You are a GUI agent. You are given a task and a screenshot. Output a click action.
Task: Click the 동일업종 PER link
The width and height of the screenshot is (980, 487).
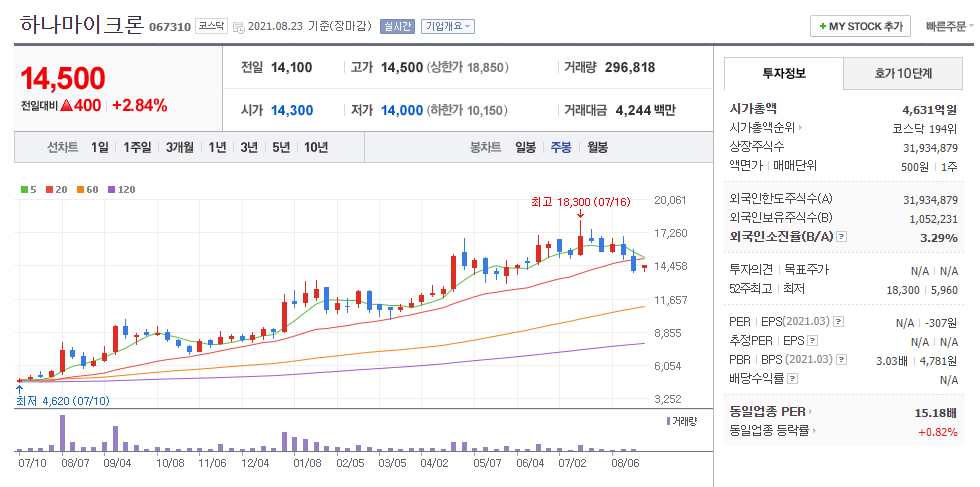point(768,412)
